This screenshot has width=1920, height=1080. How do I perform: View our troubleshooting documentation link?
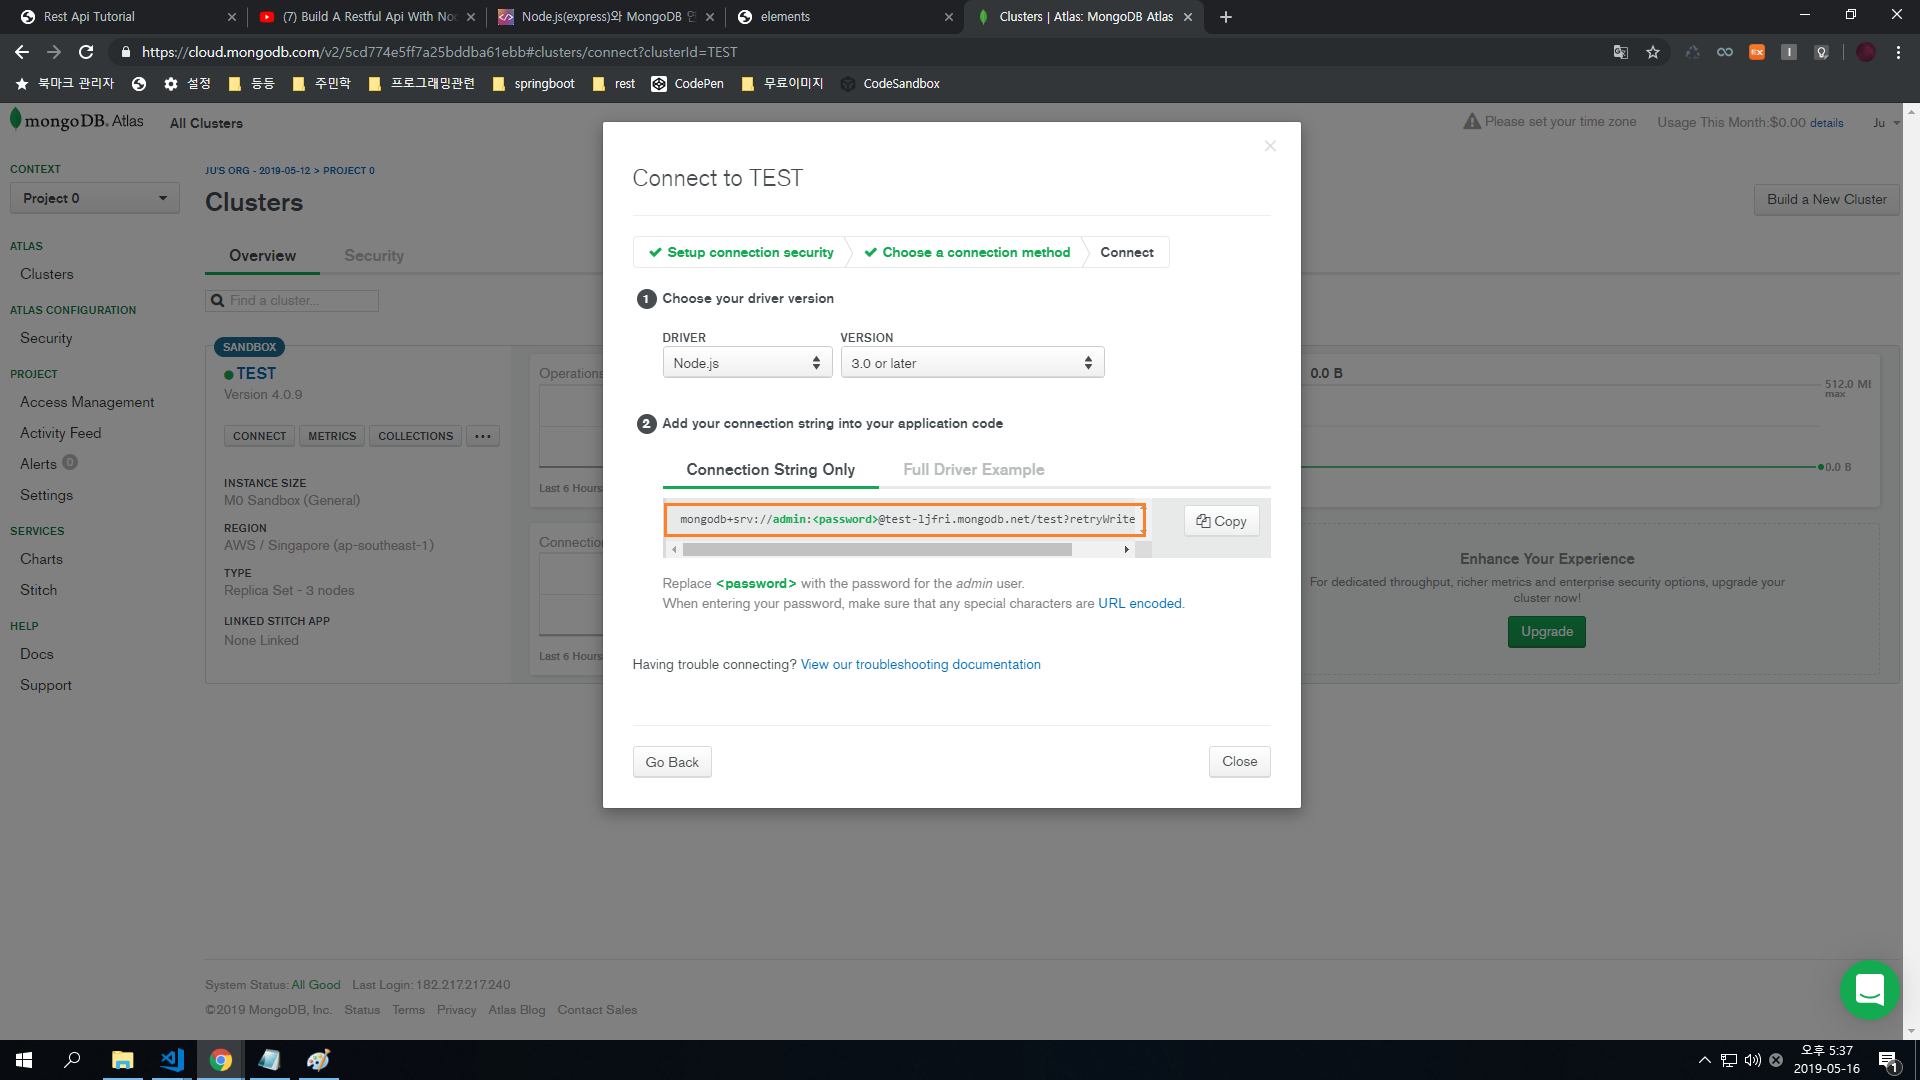coord(920,664)
